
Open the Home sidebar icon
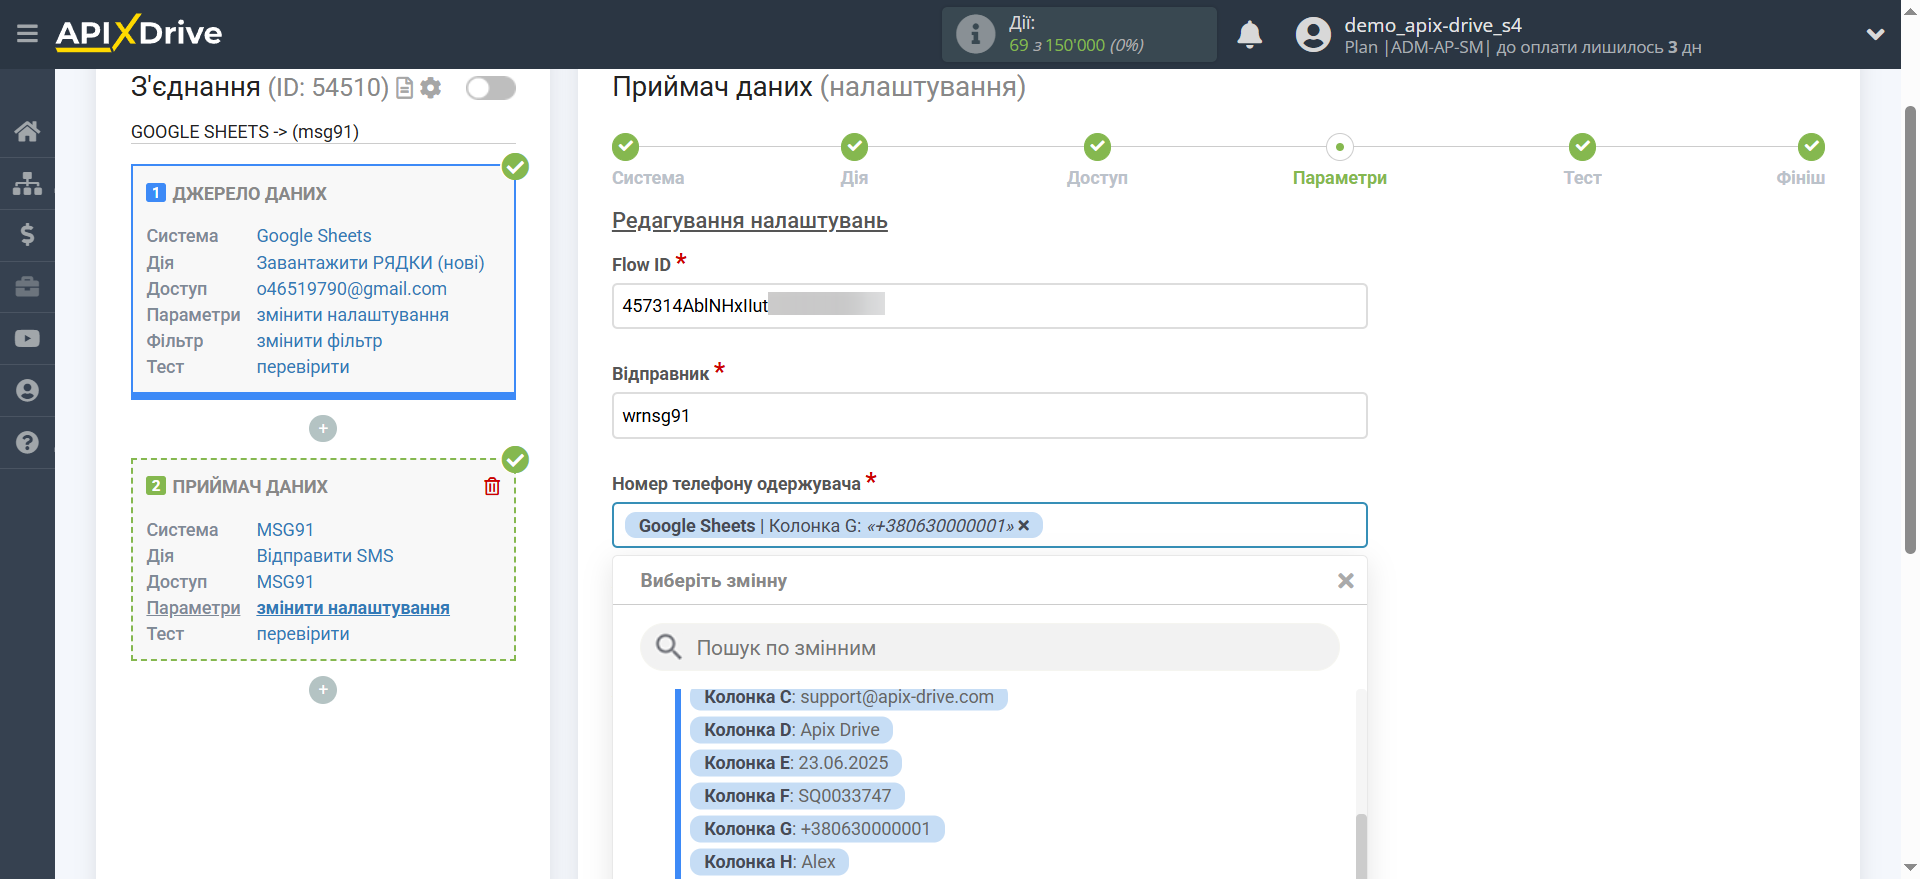click(x=27, y=131)
